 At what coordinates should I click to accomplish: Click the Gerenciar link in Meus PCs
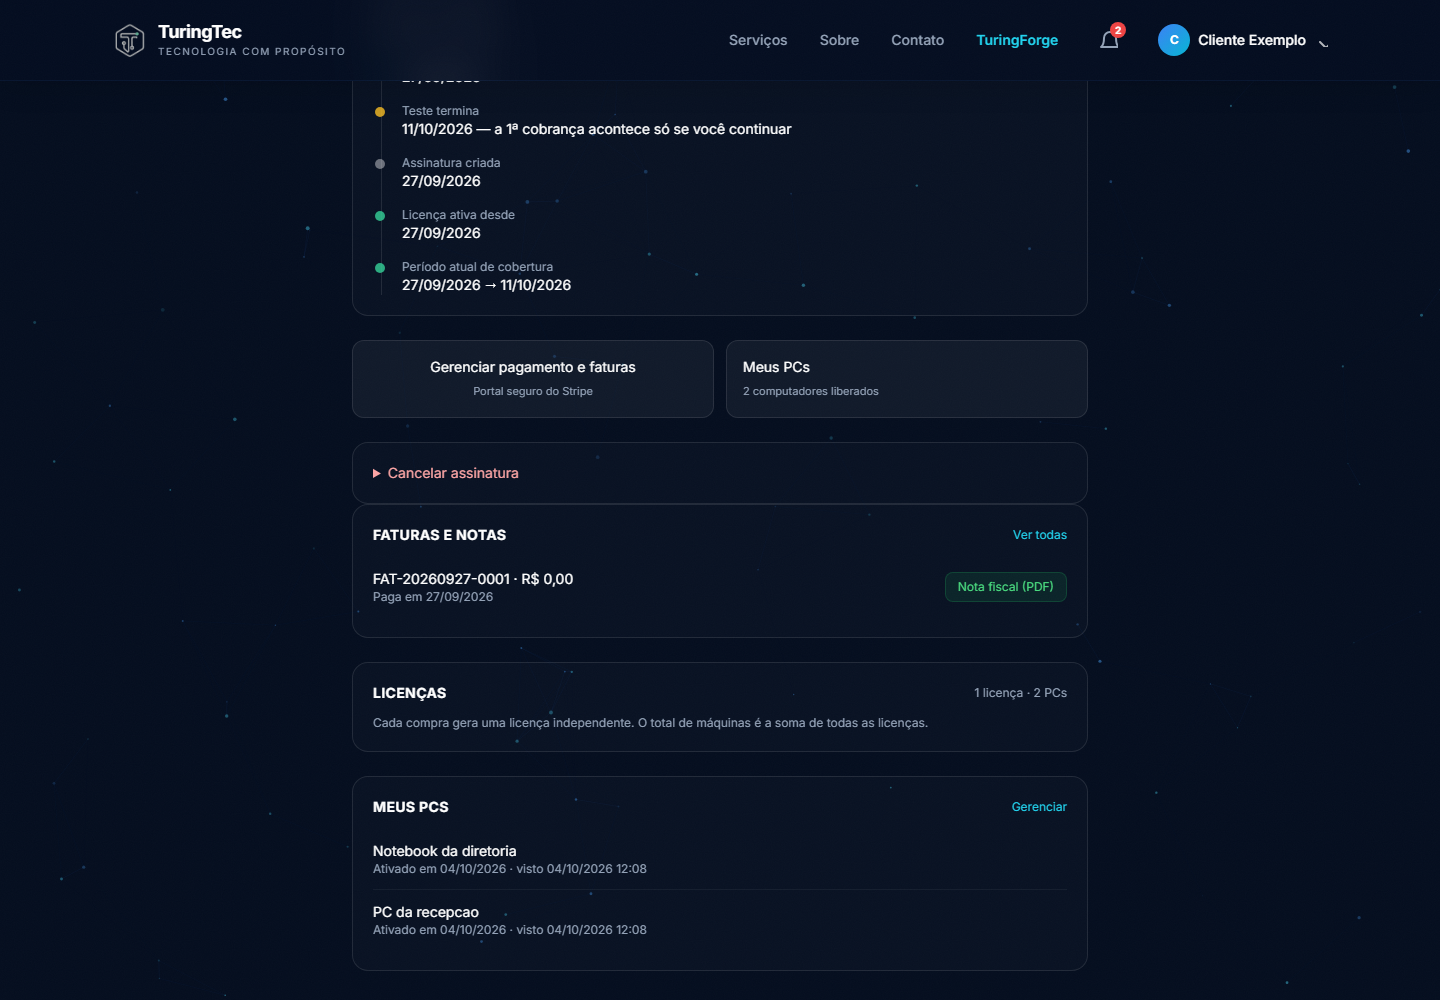coord(1039,807)
